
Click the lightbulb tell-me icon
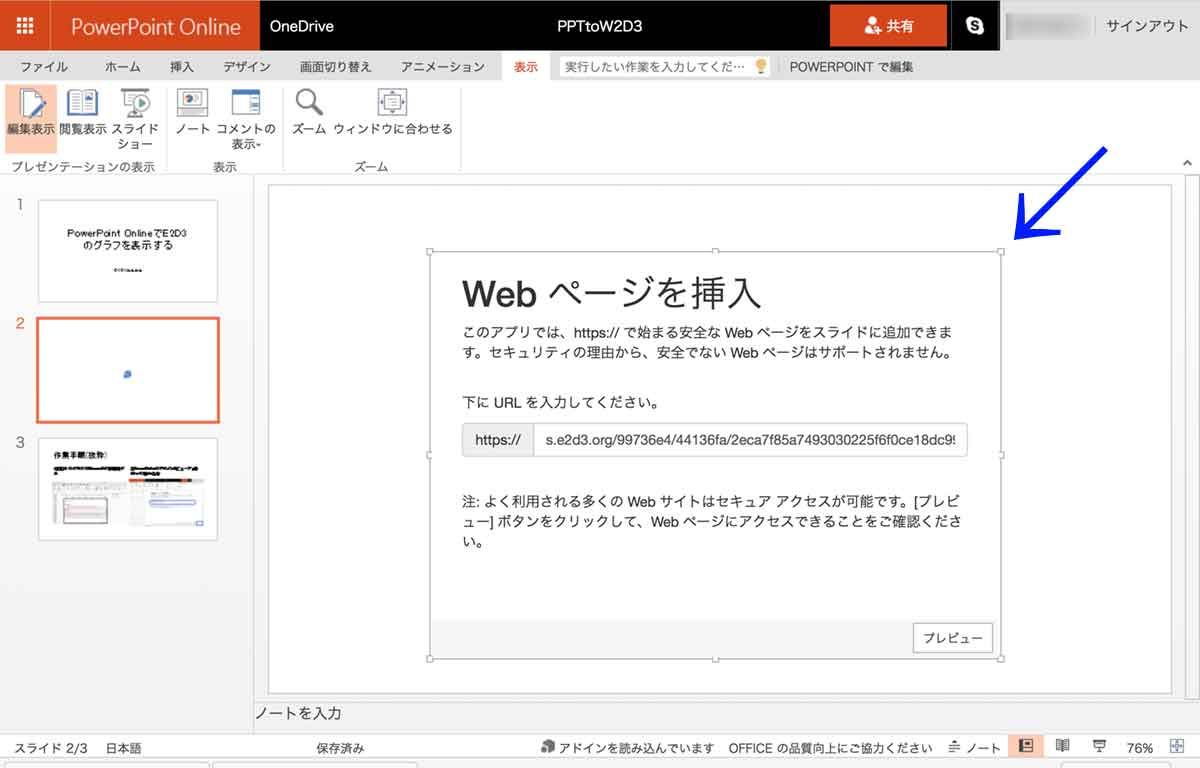761,66
